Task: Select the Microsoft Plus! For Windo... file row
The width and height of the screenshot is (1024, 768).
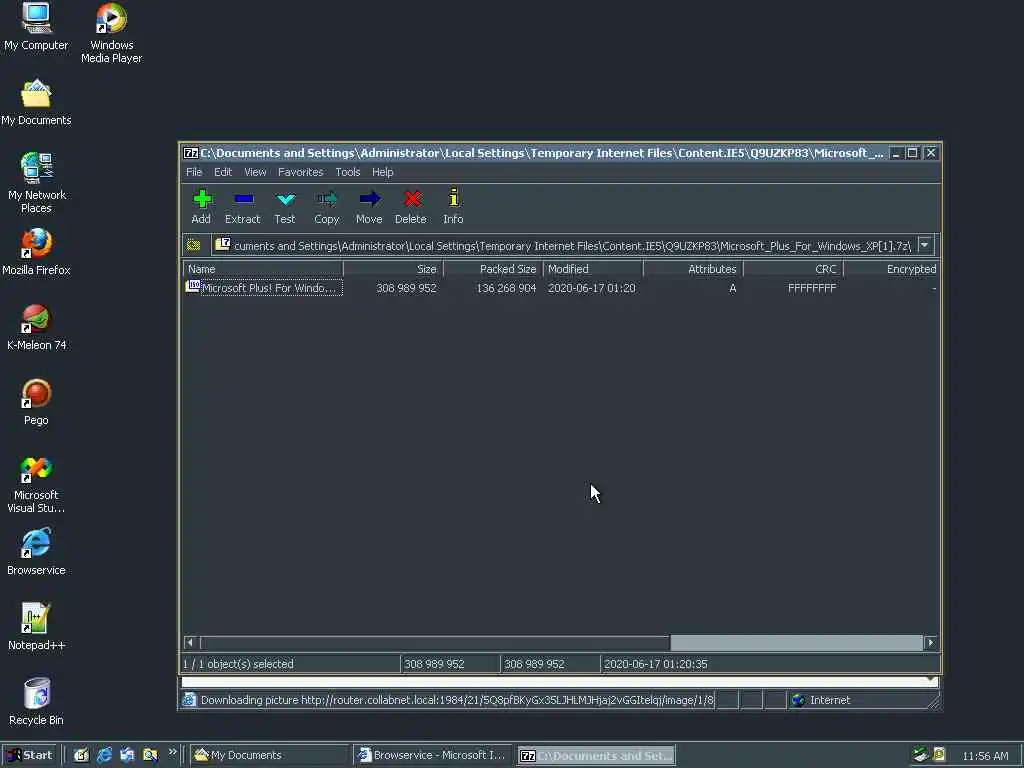Action: tap(562, 288)
